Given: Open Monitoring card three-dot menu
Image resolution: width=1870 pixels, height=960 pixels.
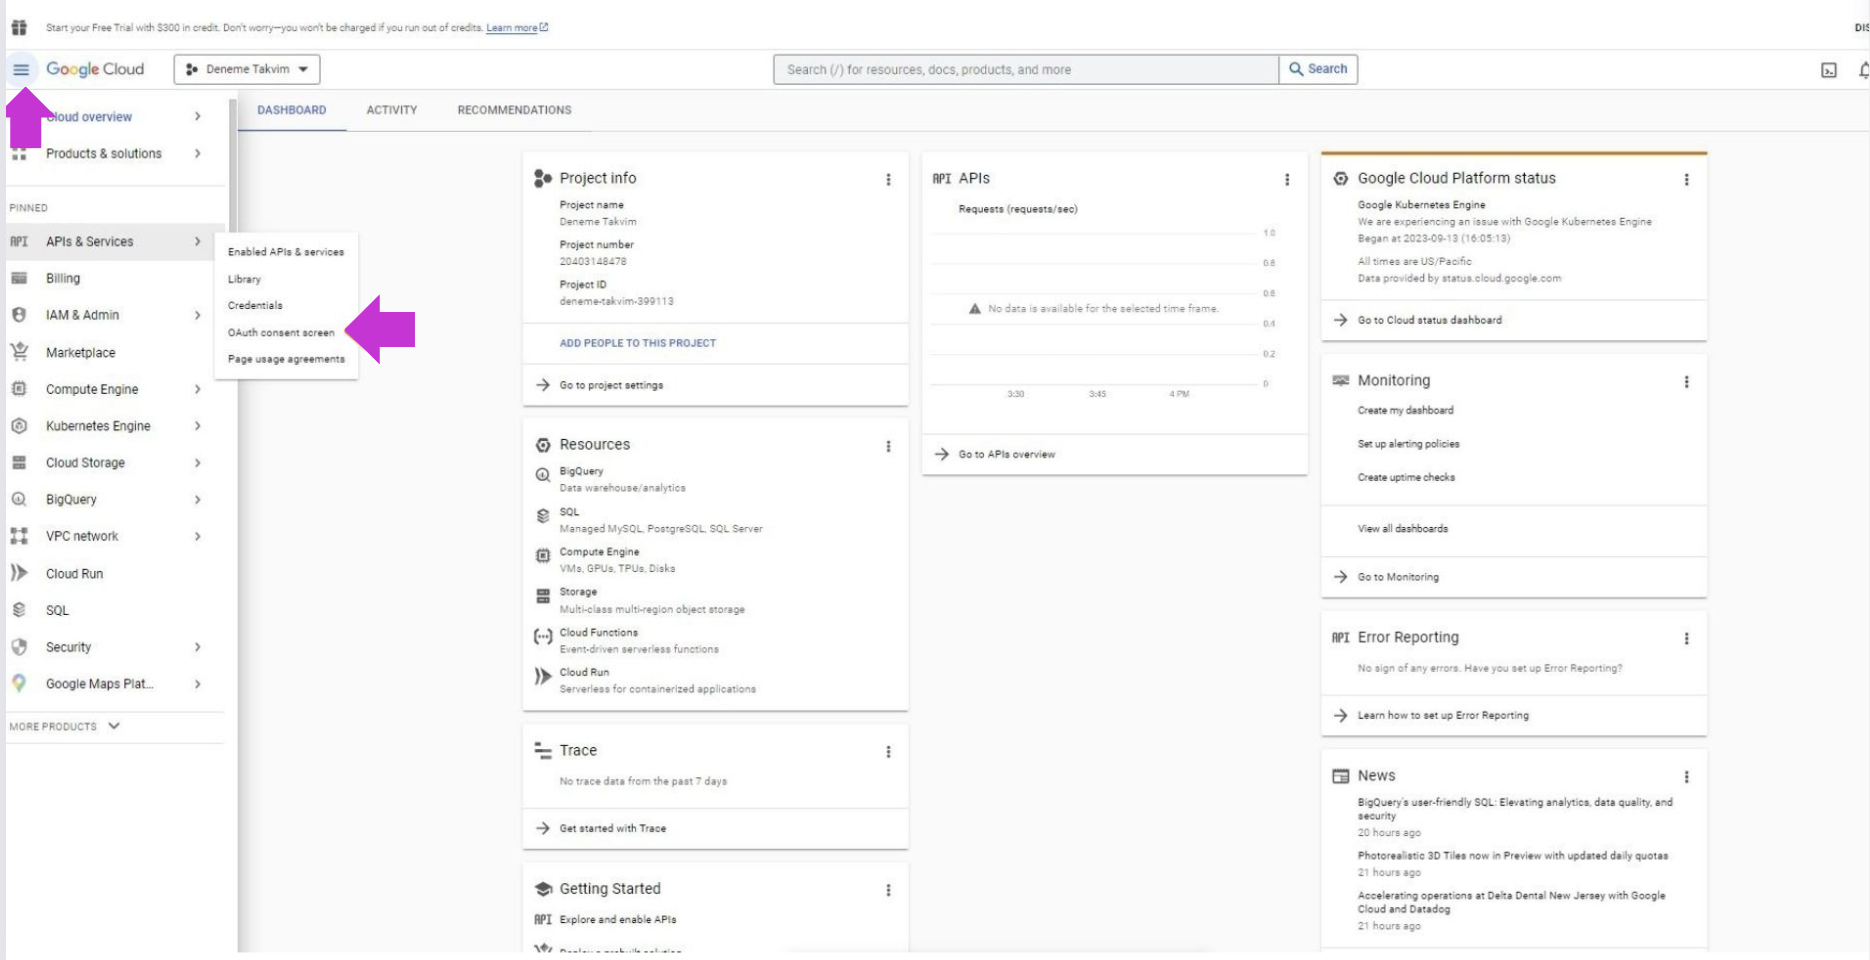Looking at the screenshot, I should (1687, 382).
